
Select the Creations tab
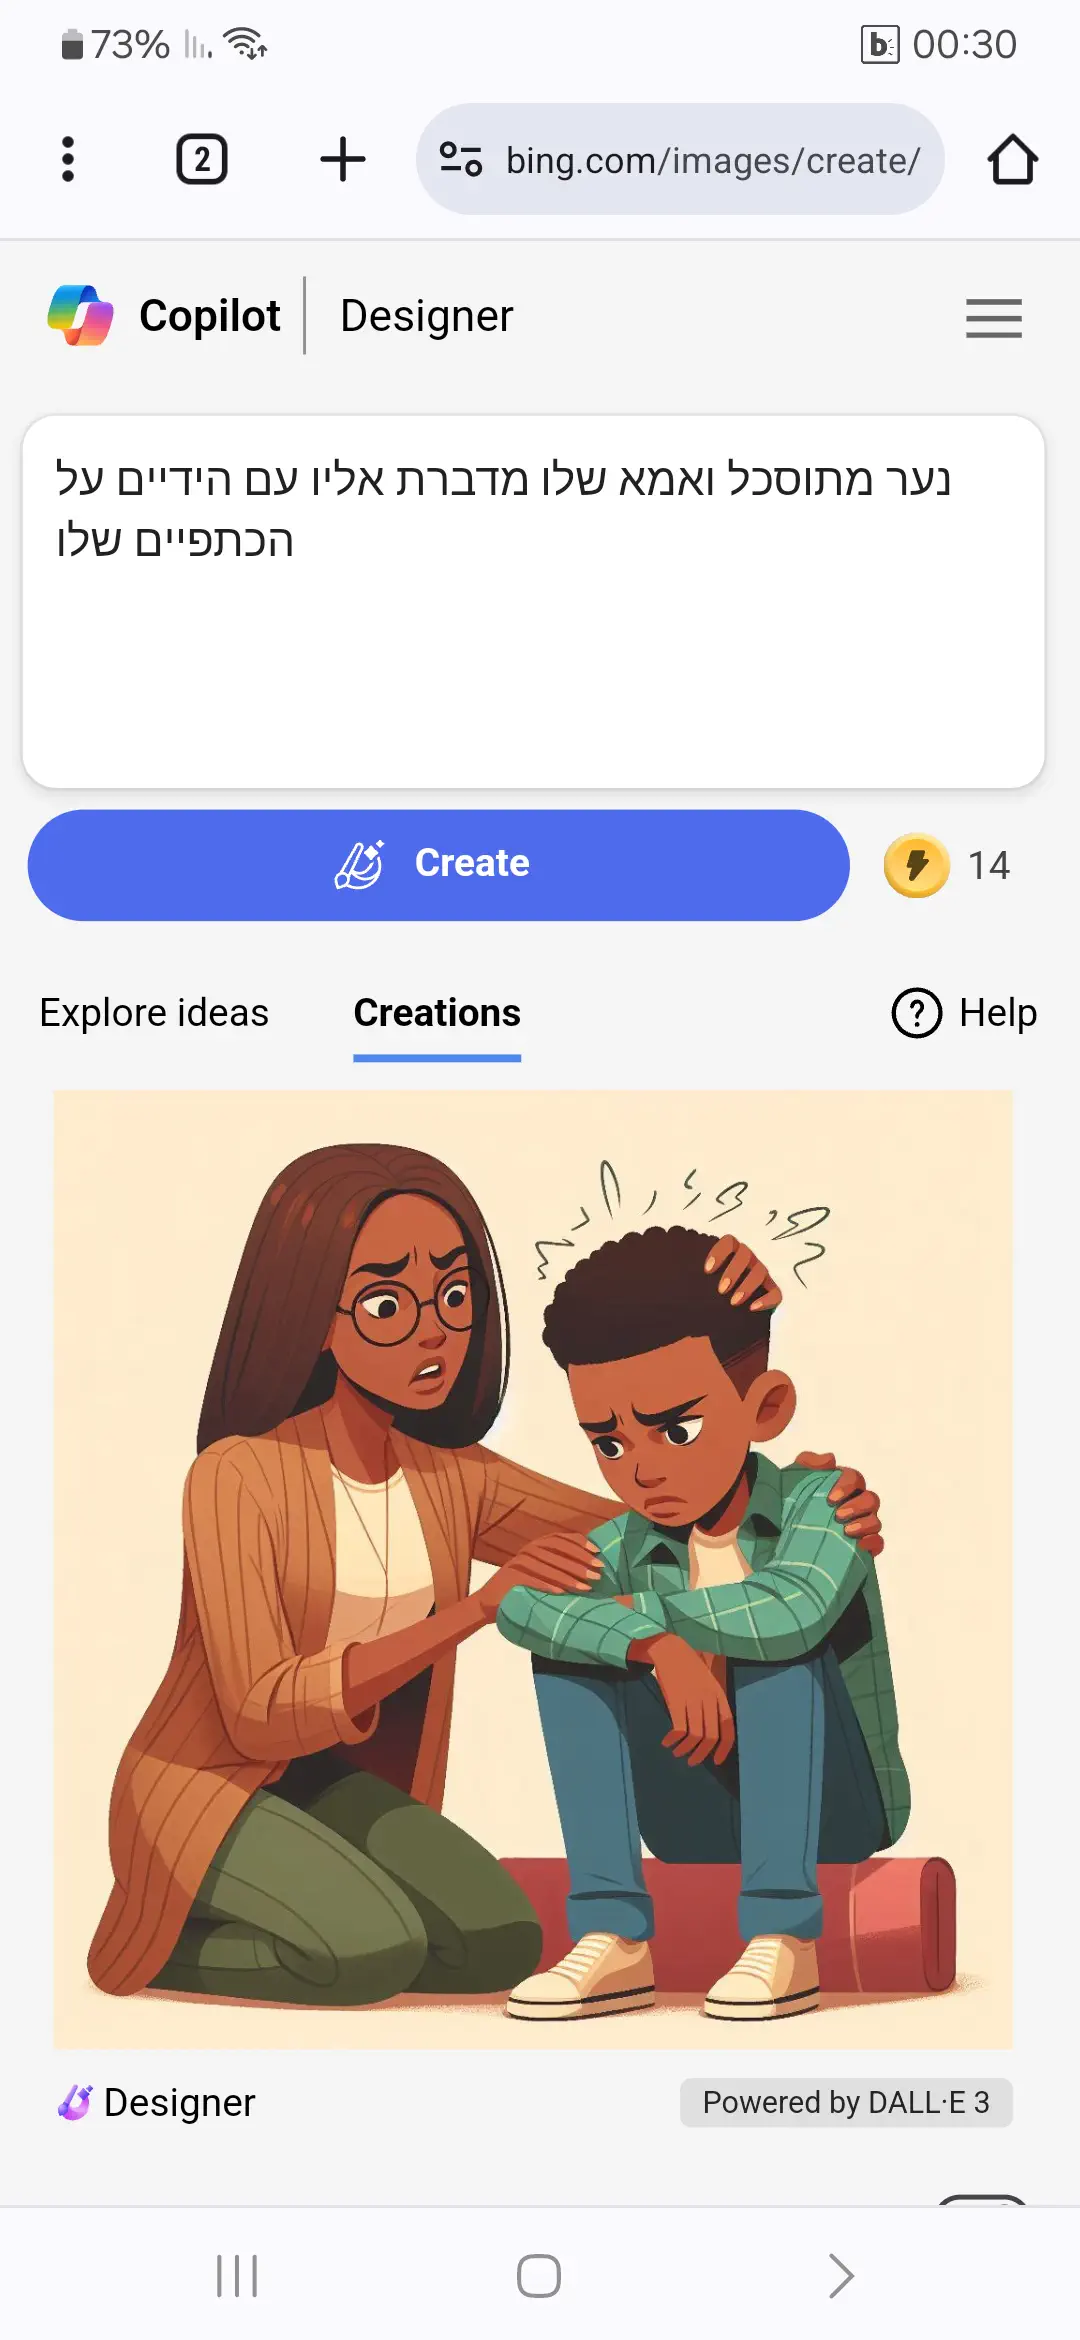[x=437, y=1013]
